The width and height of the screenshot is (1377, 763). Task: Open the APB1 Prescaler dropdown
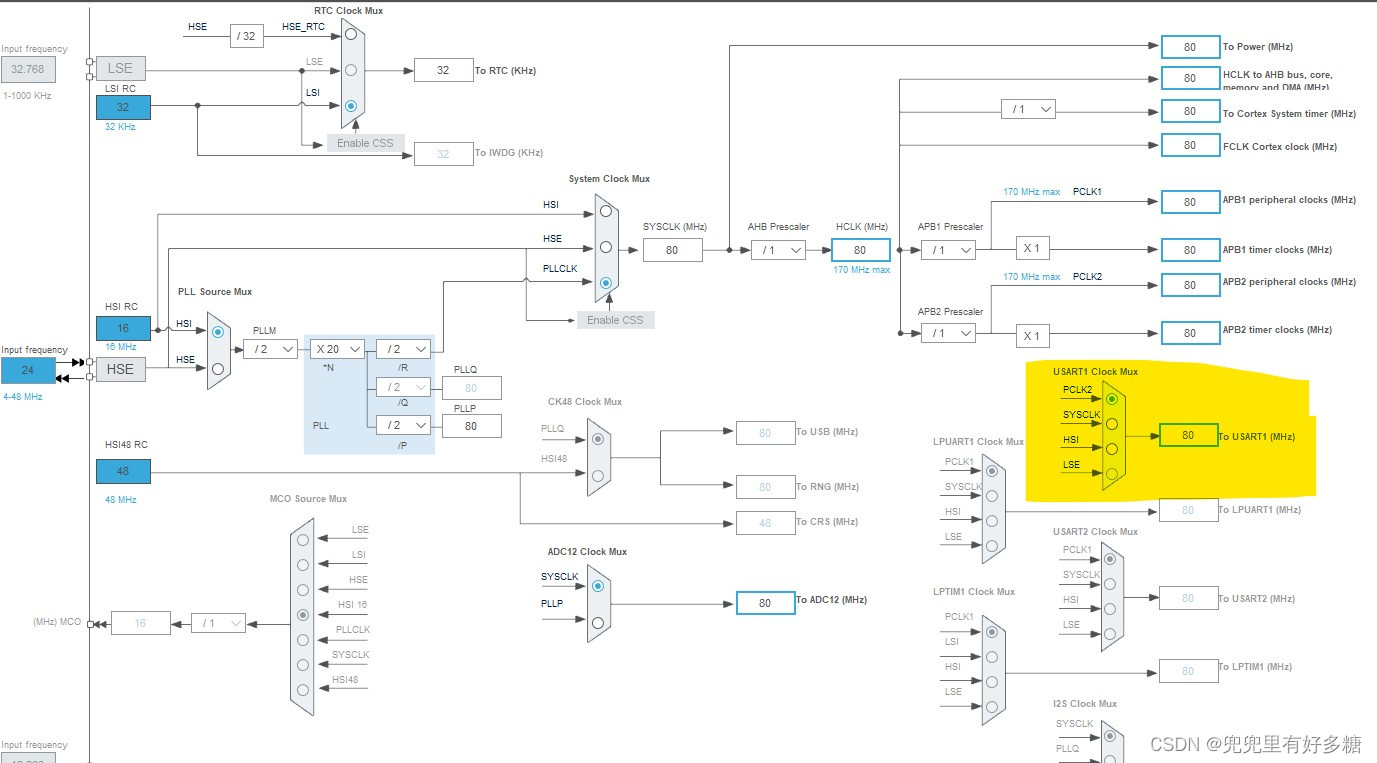pos(948,250)
